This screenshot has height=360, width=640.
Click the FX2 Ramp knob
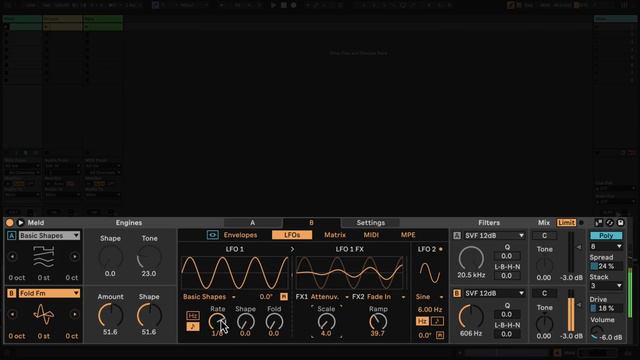click(x=378, y=322)
